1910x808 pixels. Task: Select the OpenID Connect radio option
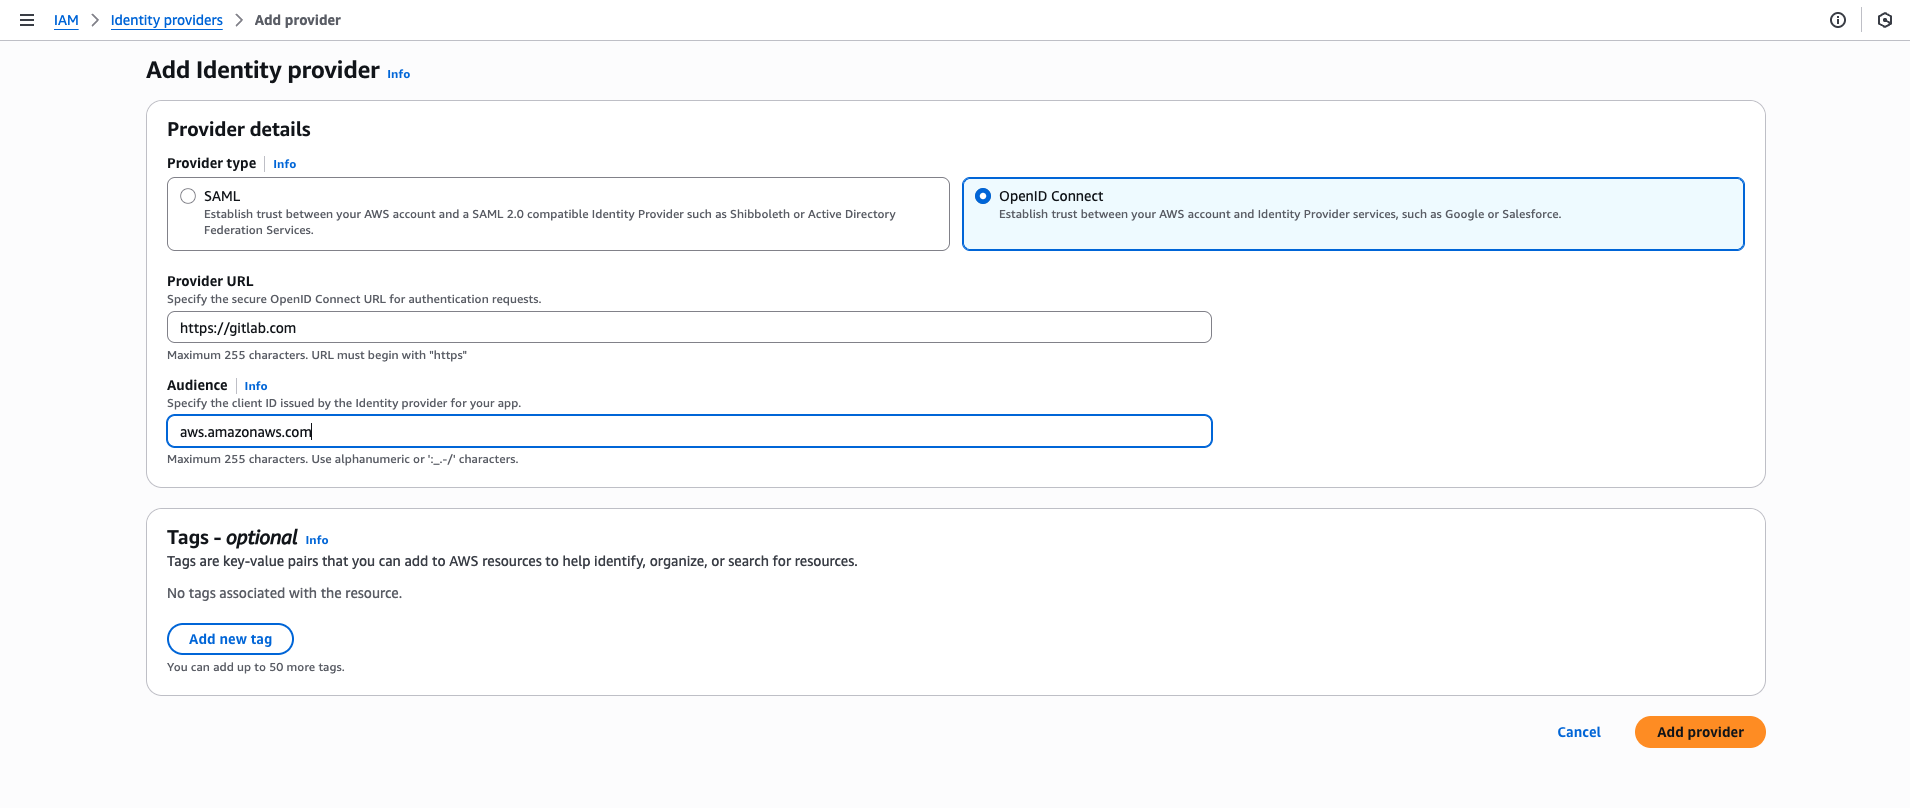click(x=983, y=196)
